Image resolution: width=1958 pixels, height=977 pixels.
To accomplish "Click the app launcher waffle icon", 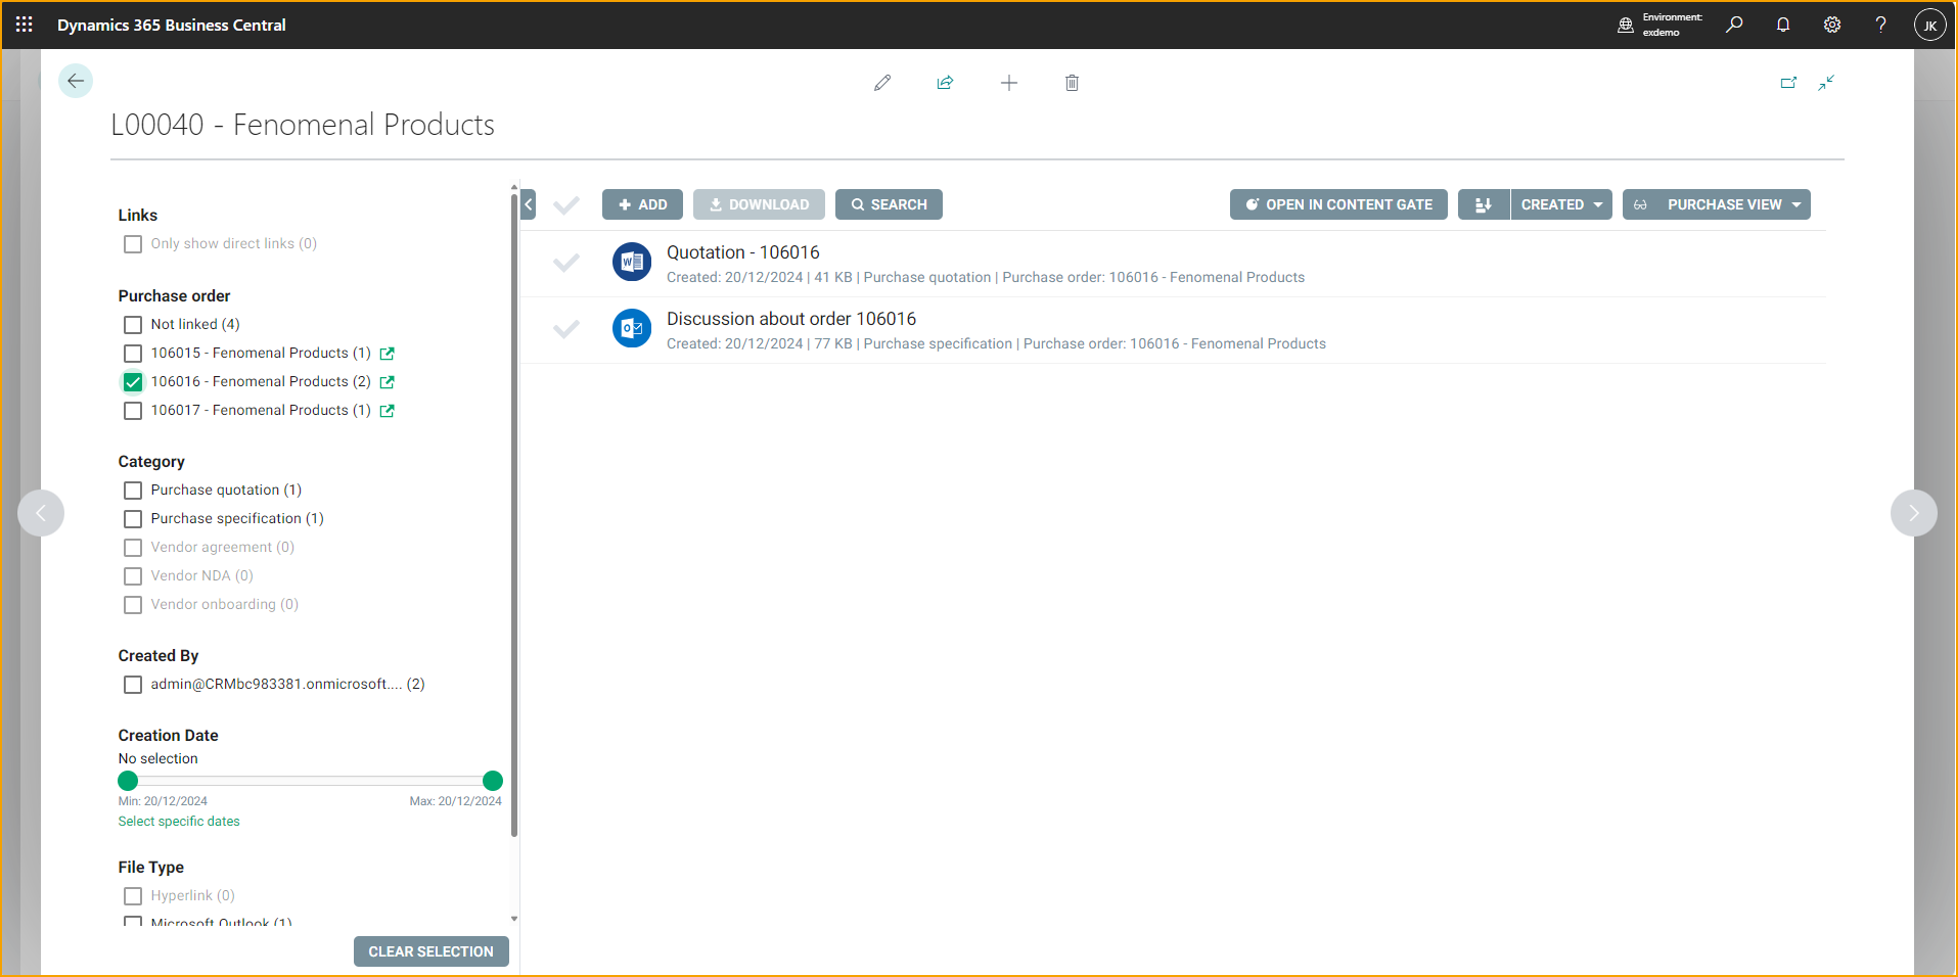I will click(24, 25).
